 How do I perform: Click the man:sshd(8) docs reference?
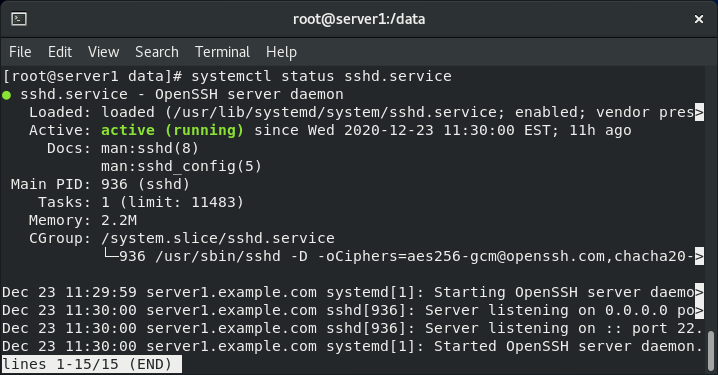tap(150, 148)
